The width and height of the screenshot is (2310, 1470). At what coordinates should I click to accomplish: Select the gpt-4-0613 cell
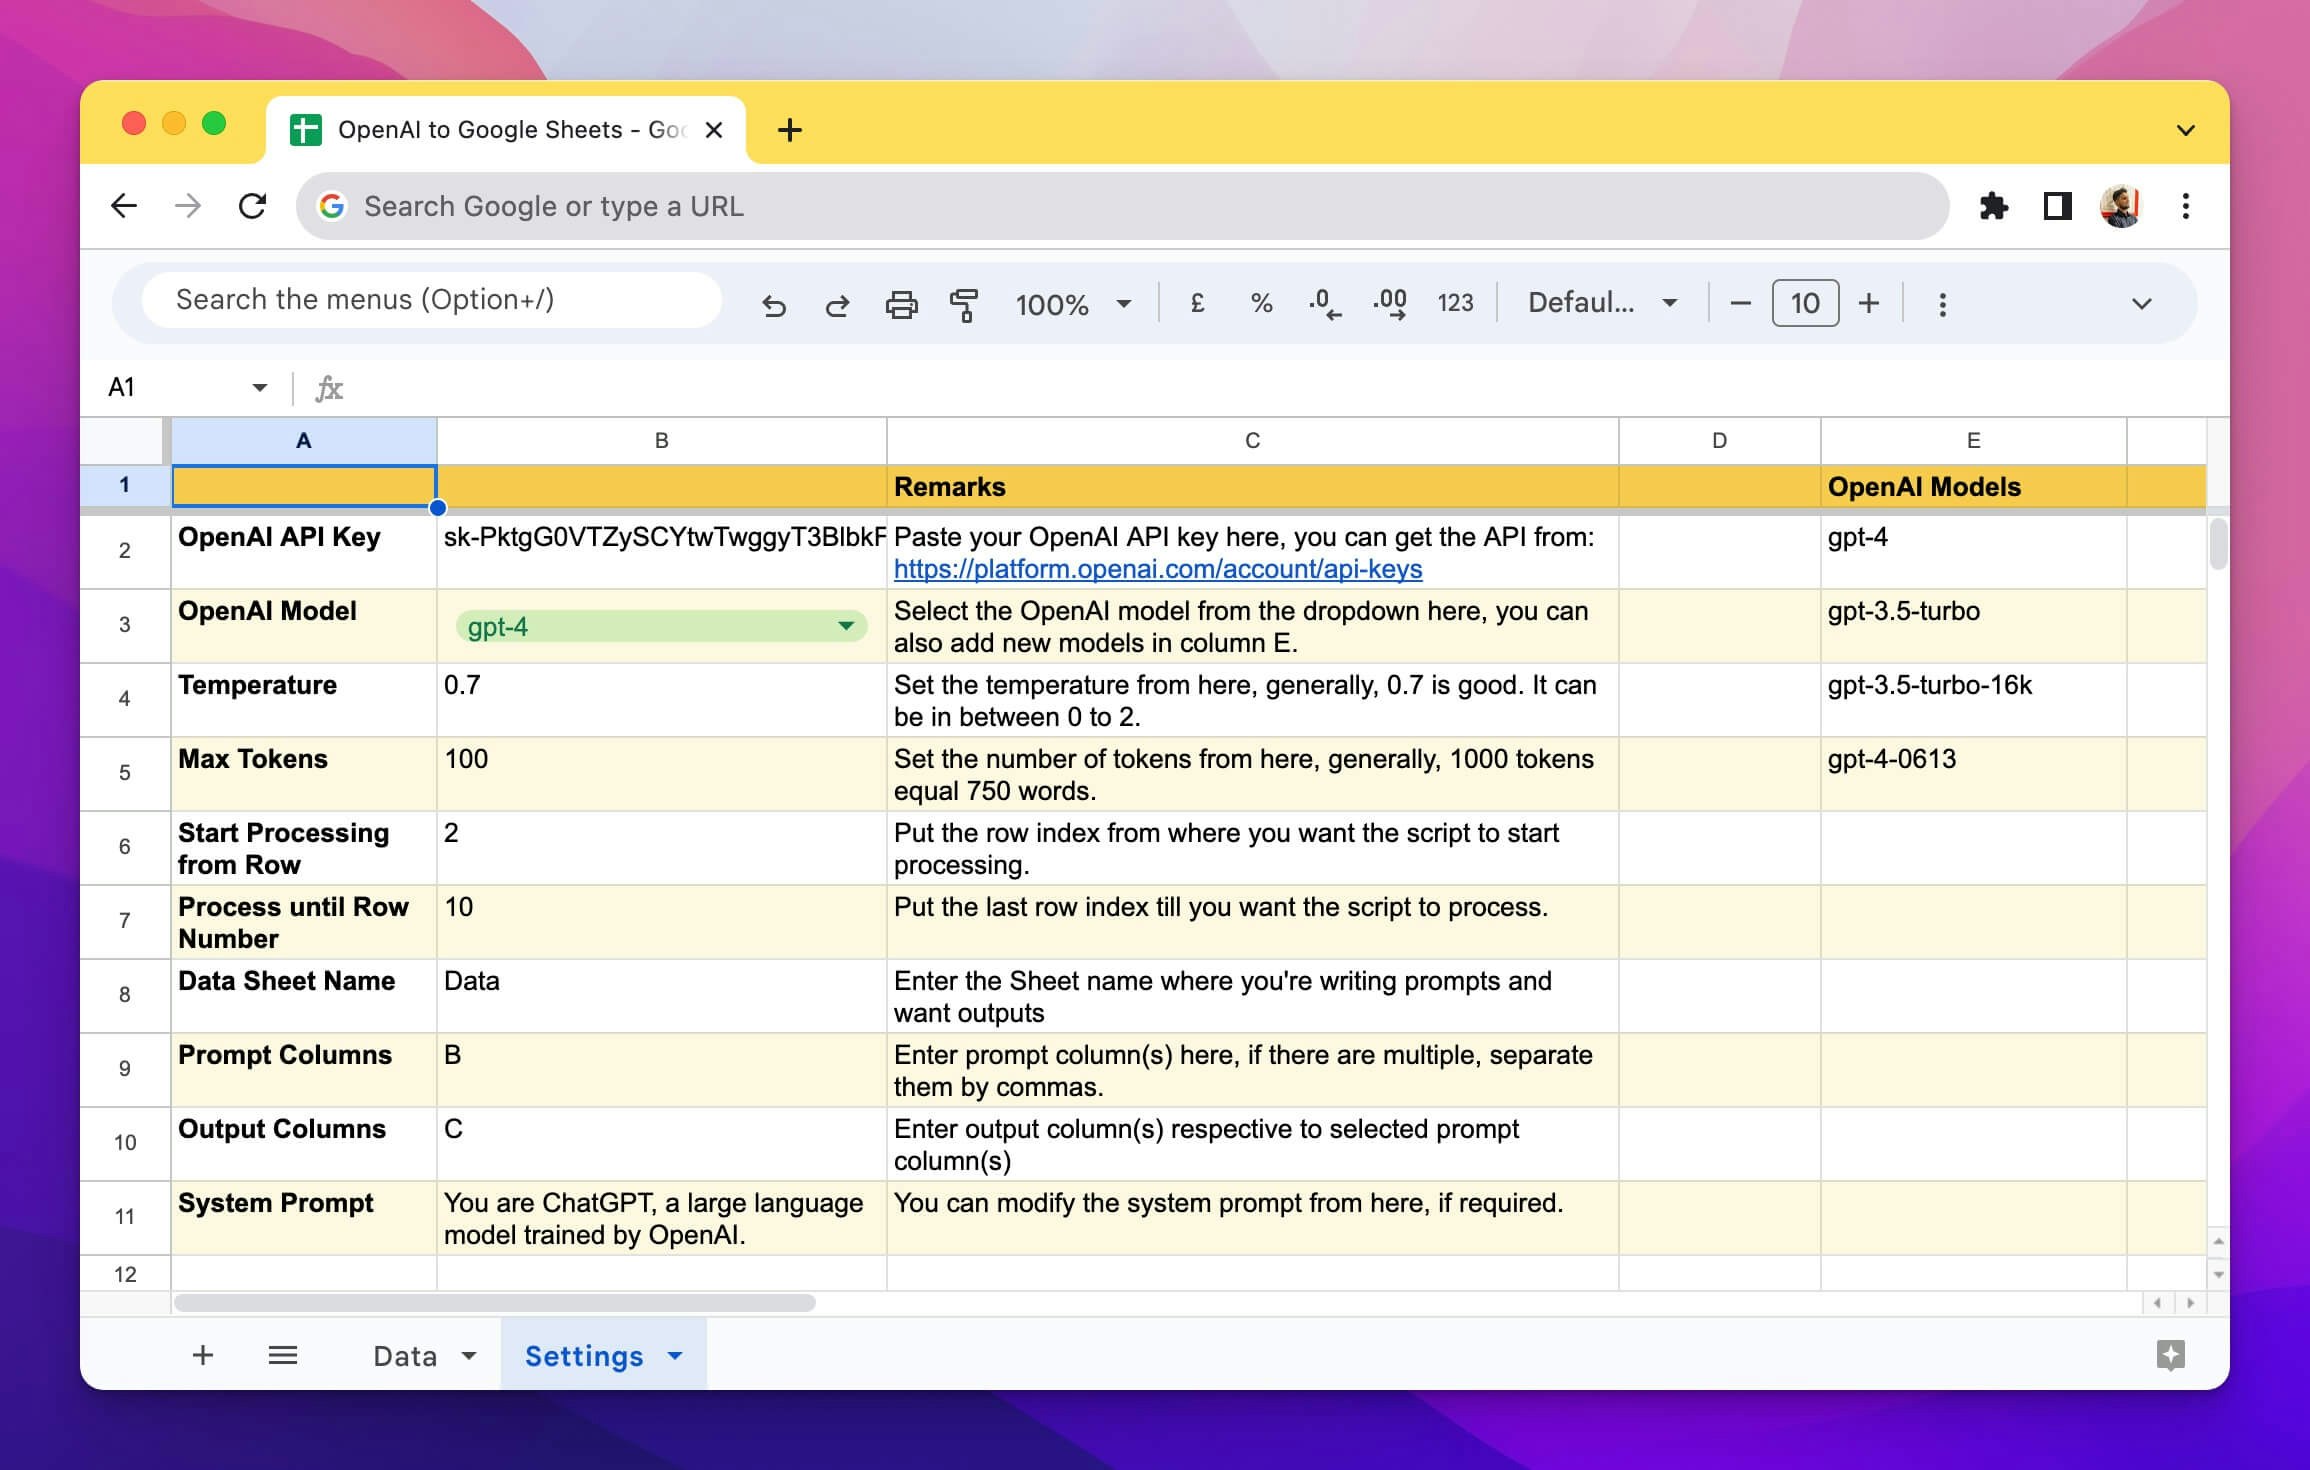(x=1973, y=774)
